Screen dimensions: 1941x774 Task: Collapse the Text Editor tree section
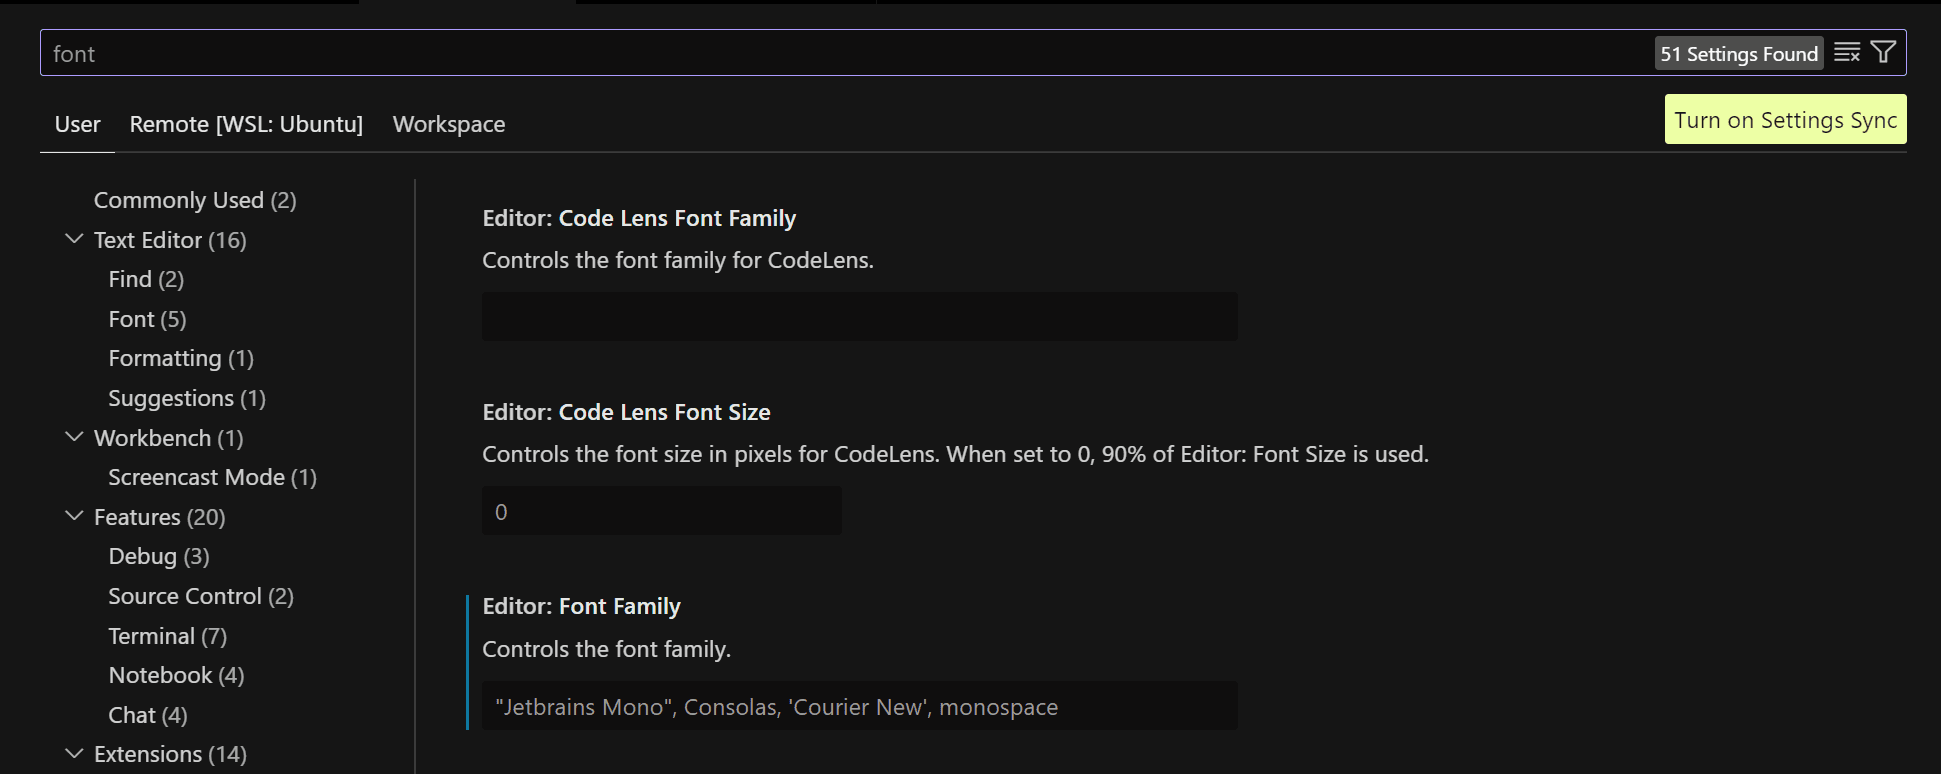(x=74, y=239)
